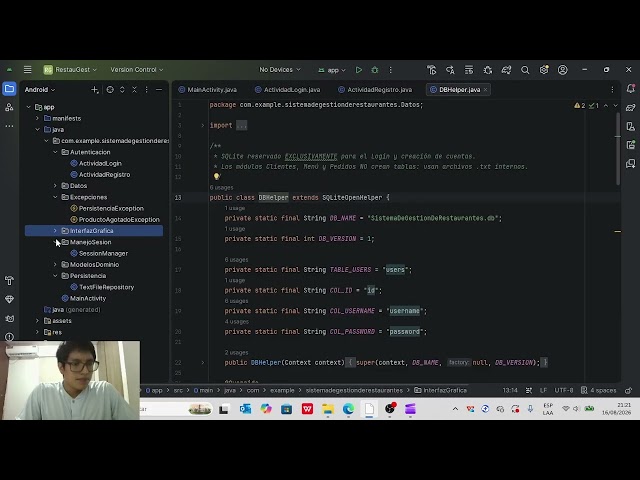640x480 pixels.
Task: Select PersistenciaException class
Action: (107, 208)
